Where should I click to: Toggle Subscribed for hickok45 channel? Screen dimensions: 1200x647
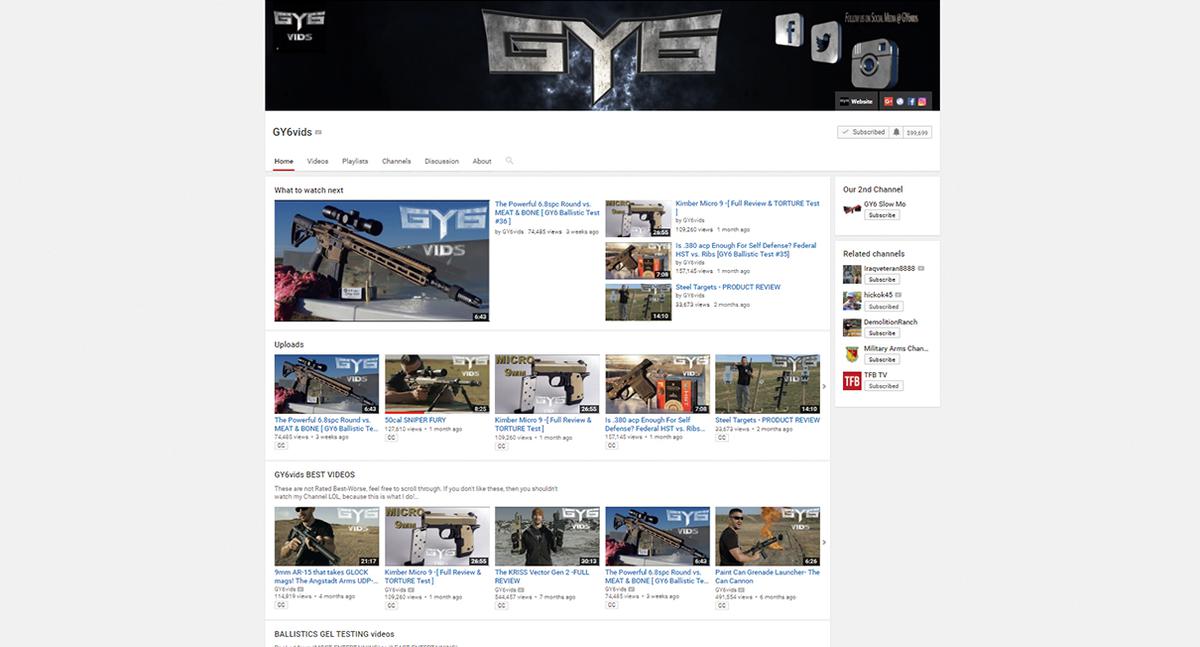pos(883,306)
